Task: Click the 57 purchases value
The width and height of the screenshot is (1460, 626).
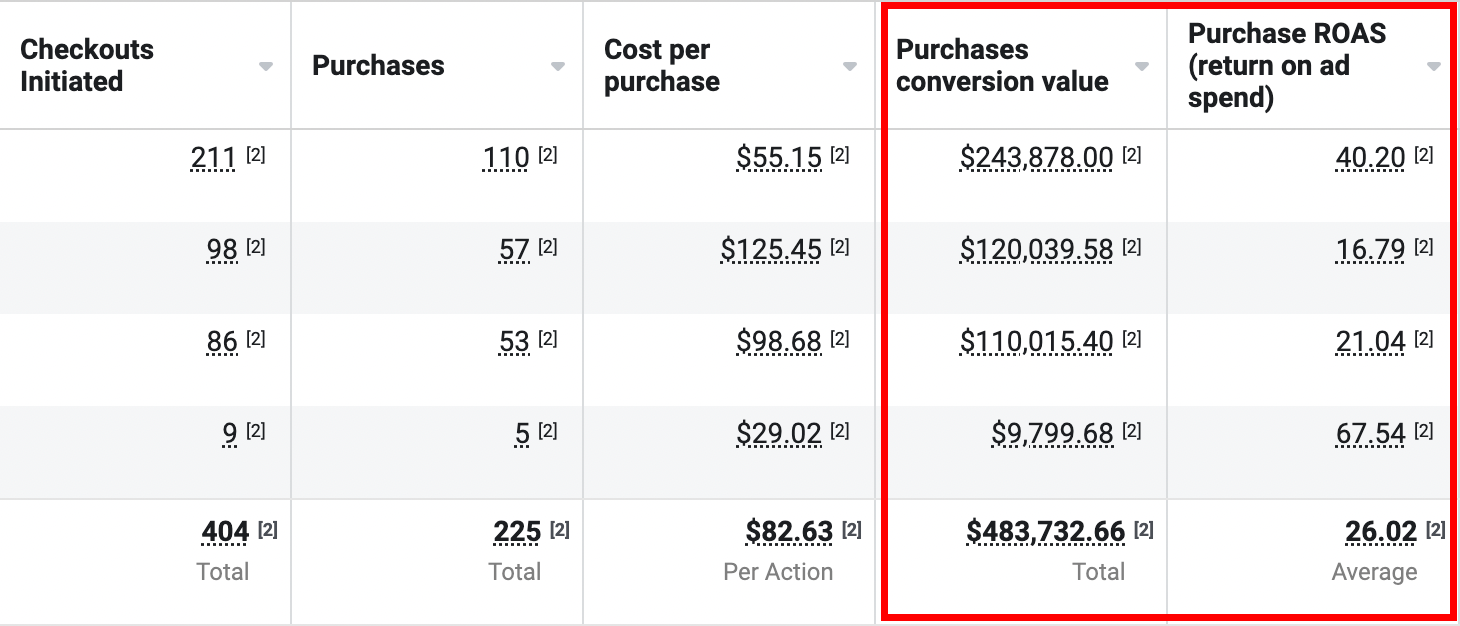Action: pyautogui.click(x=514, y=250)
